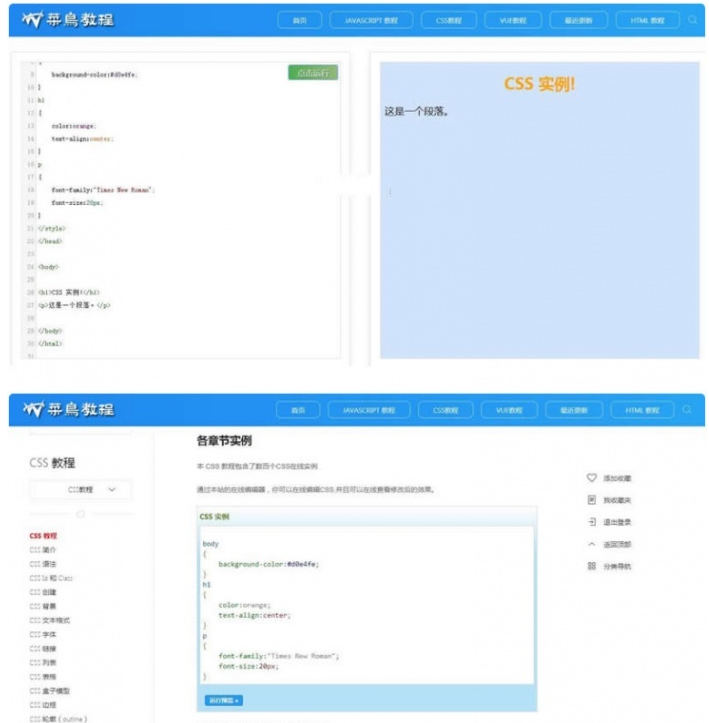Screen dimensions: 709x723
Task: Open the red CSS 教程 sidebar link
Action: [43, 536]
